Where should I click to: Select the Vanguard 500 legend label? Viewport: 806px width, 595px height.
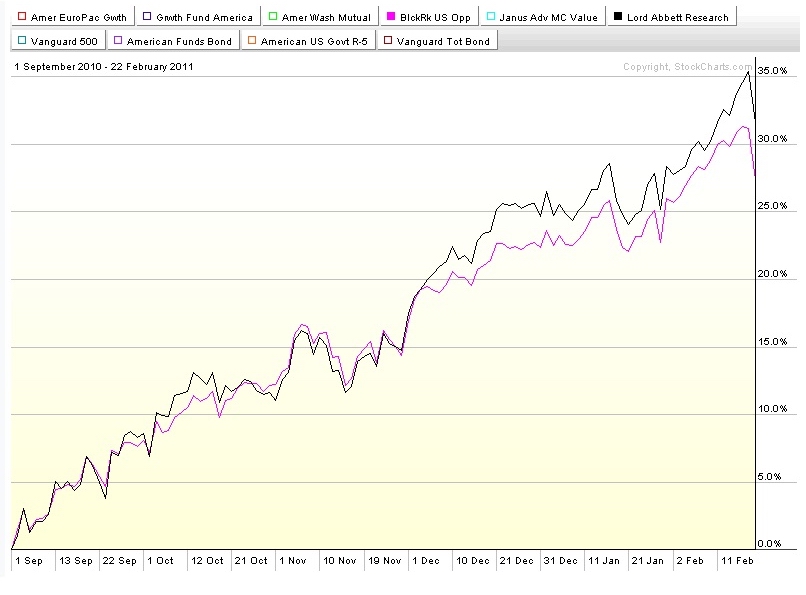point(64,42)
